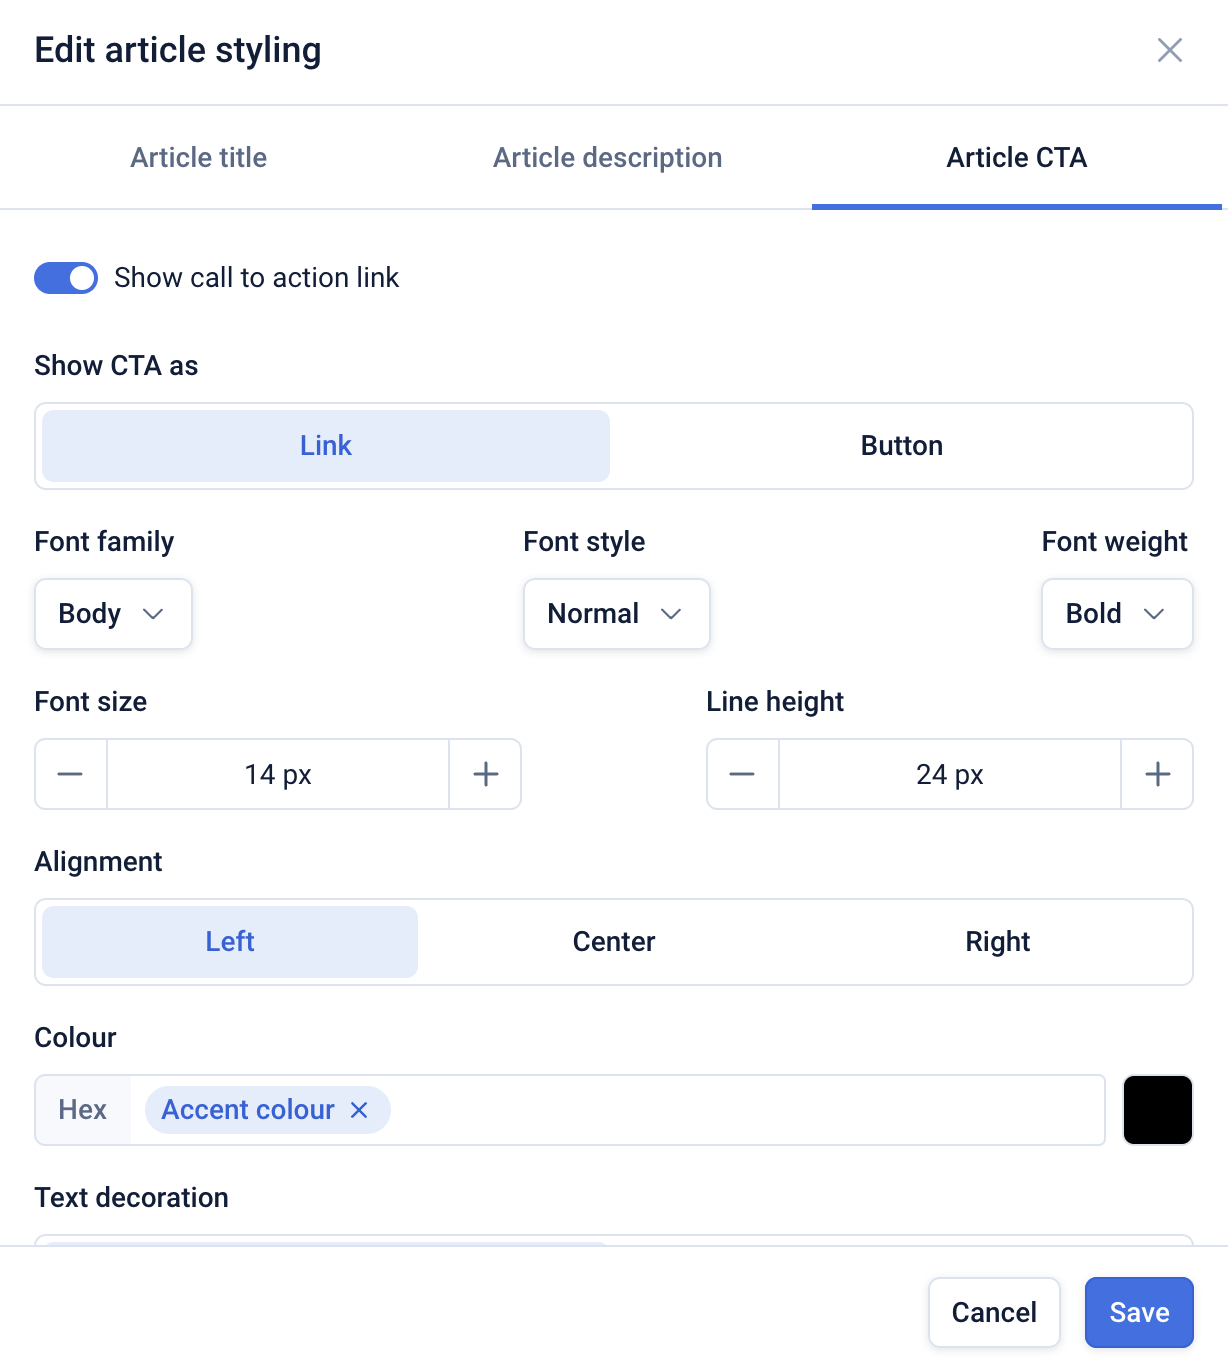Select Link as CTA display type
Image resolution: width=1228 pixels, height=1372 pixels.
tap(326, 446)
